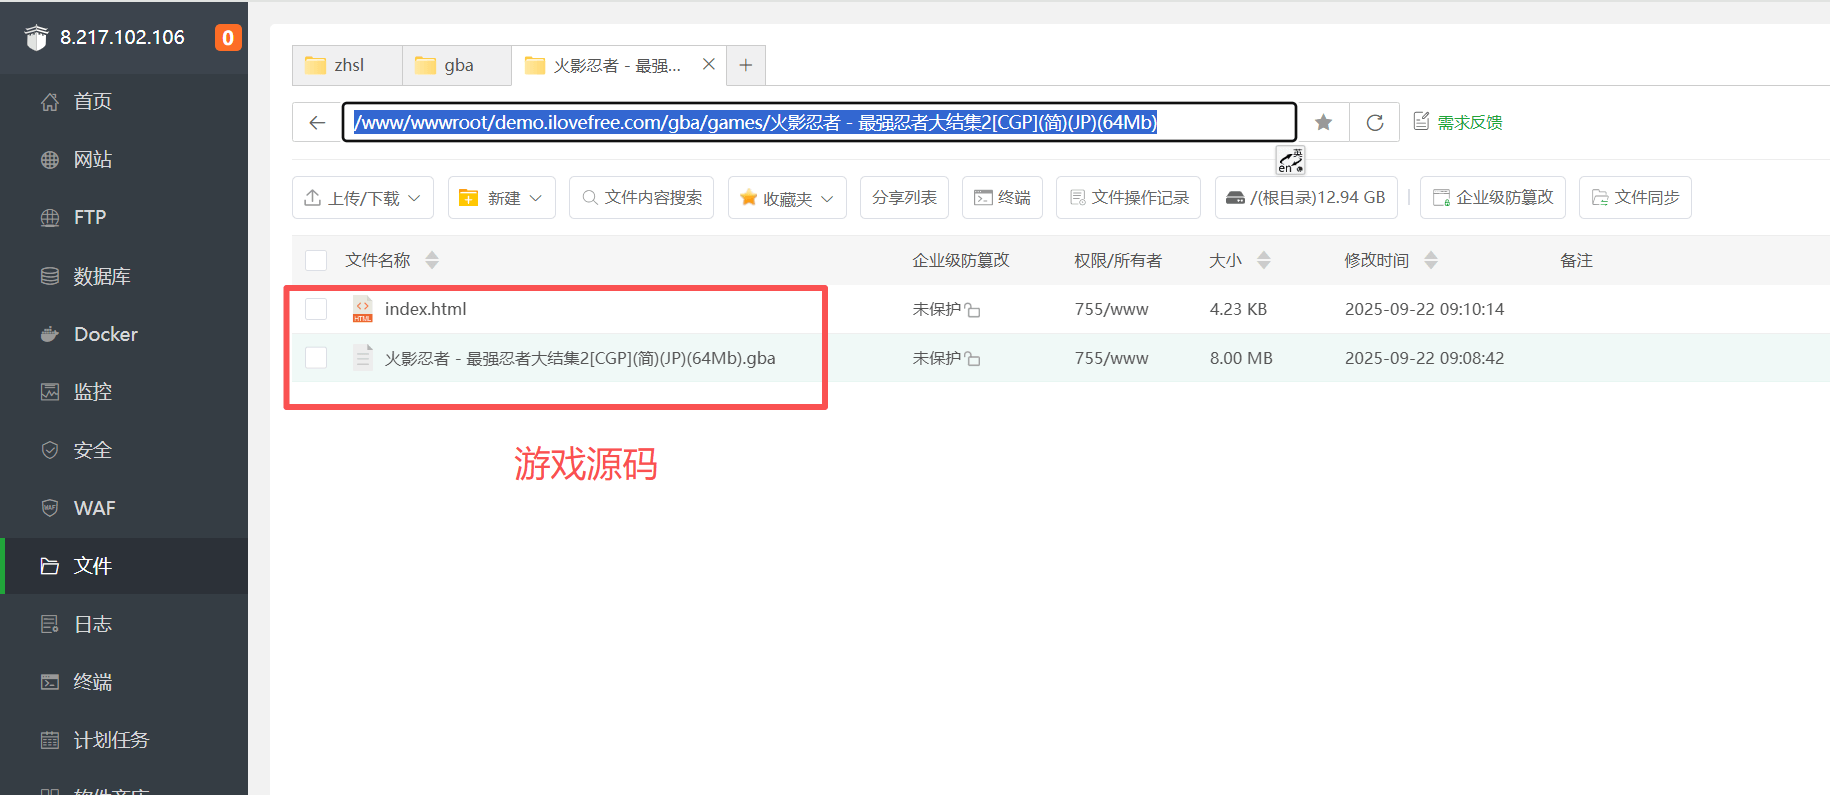1830x795 pixels.
Task: Expand the 收藏夹 favorites dropdown
Action: (787, 198)
